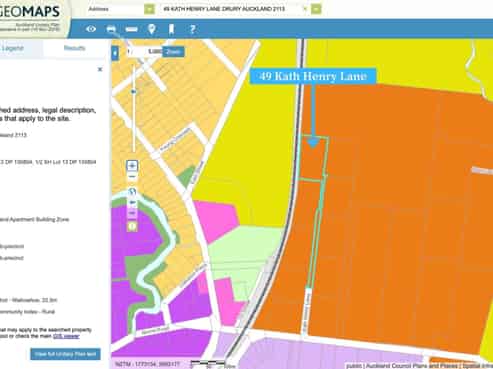This screenshot has height=369, width=493.
Task: Open the print map tool
Action: click(111, 29)
